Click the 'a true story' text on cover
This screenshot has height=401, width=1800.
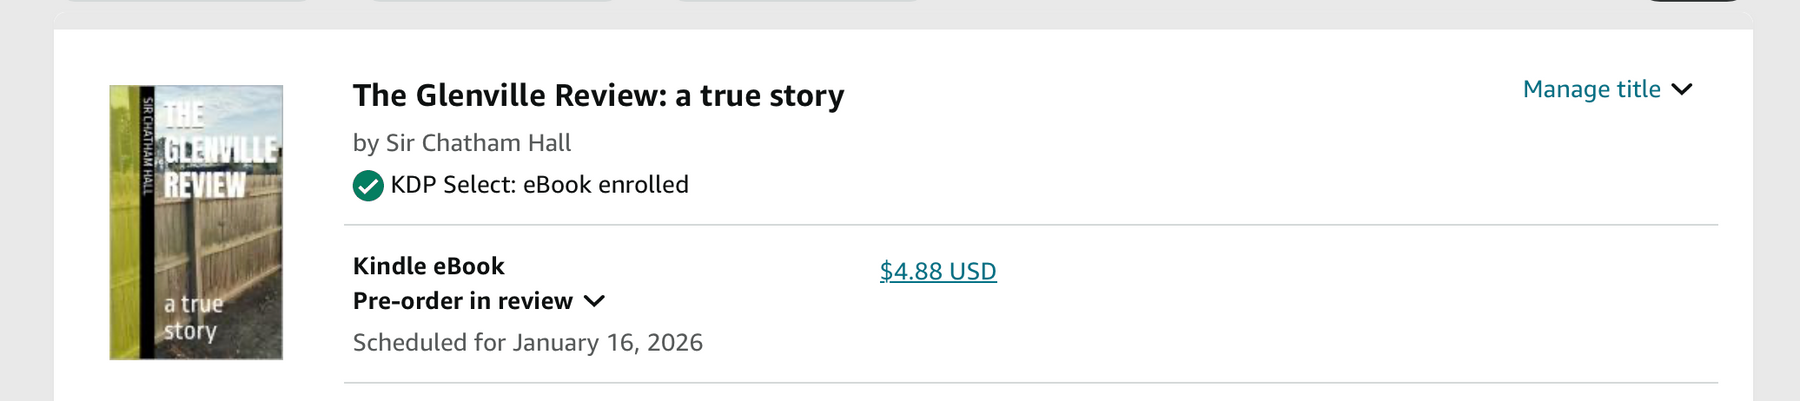tap(191, 317)
